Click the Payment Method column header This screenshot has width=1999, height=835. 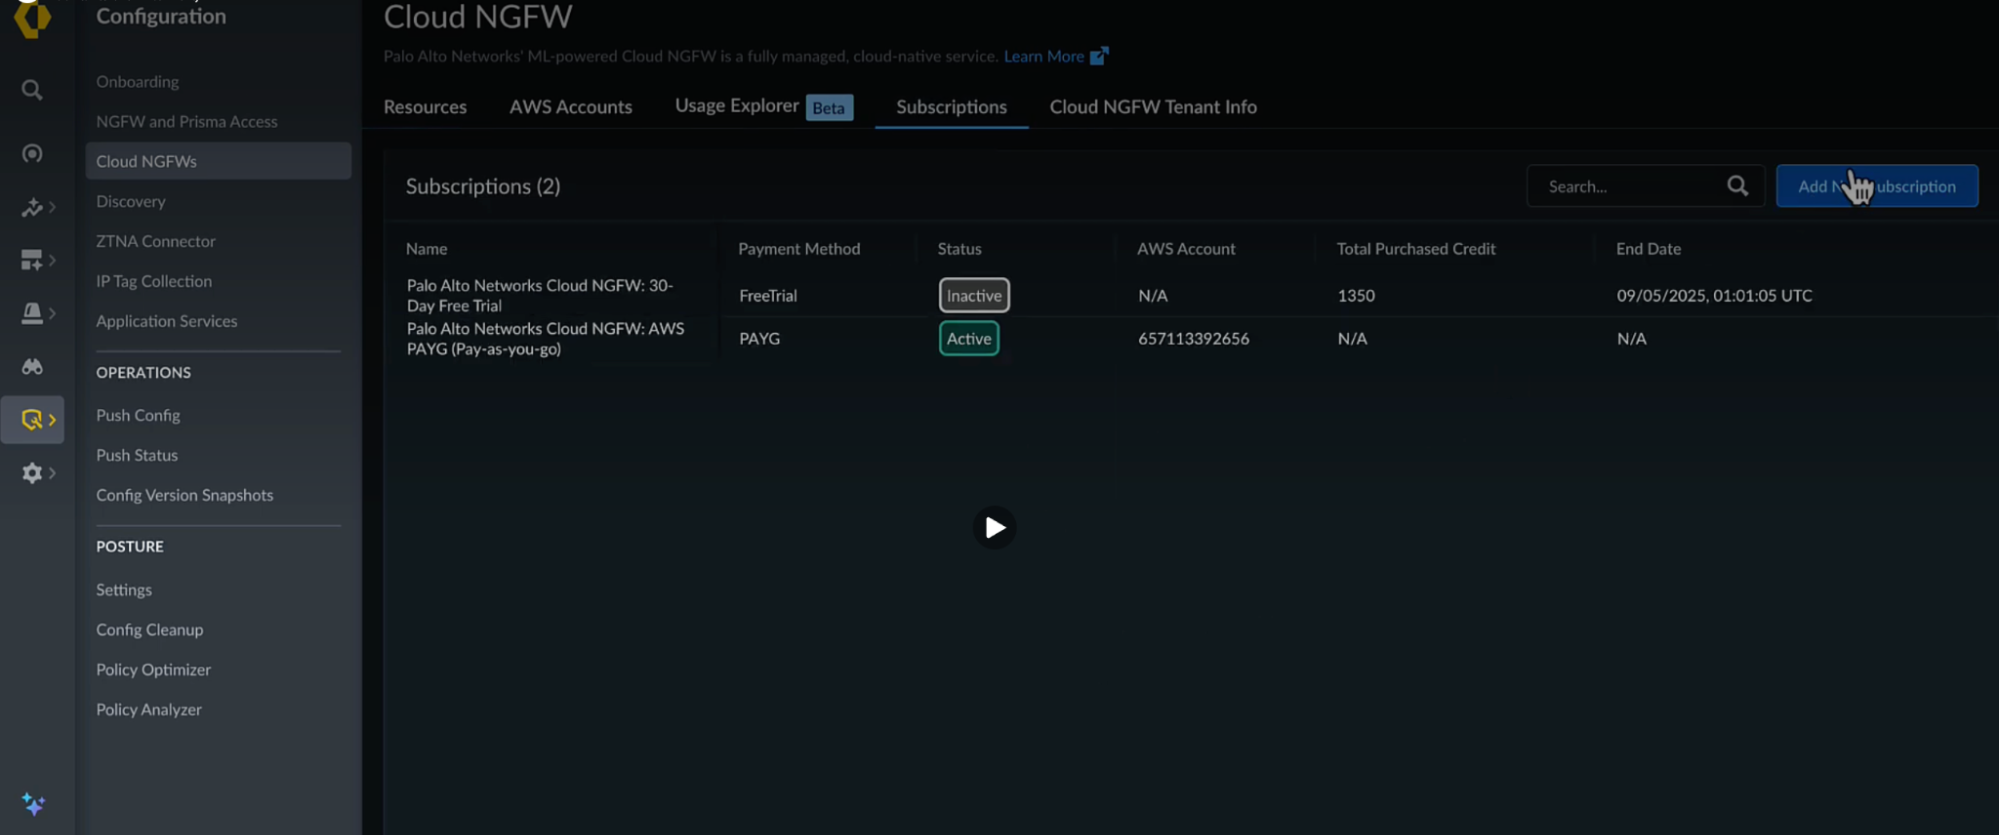pos(799,249)
